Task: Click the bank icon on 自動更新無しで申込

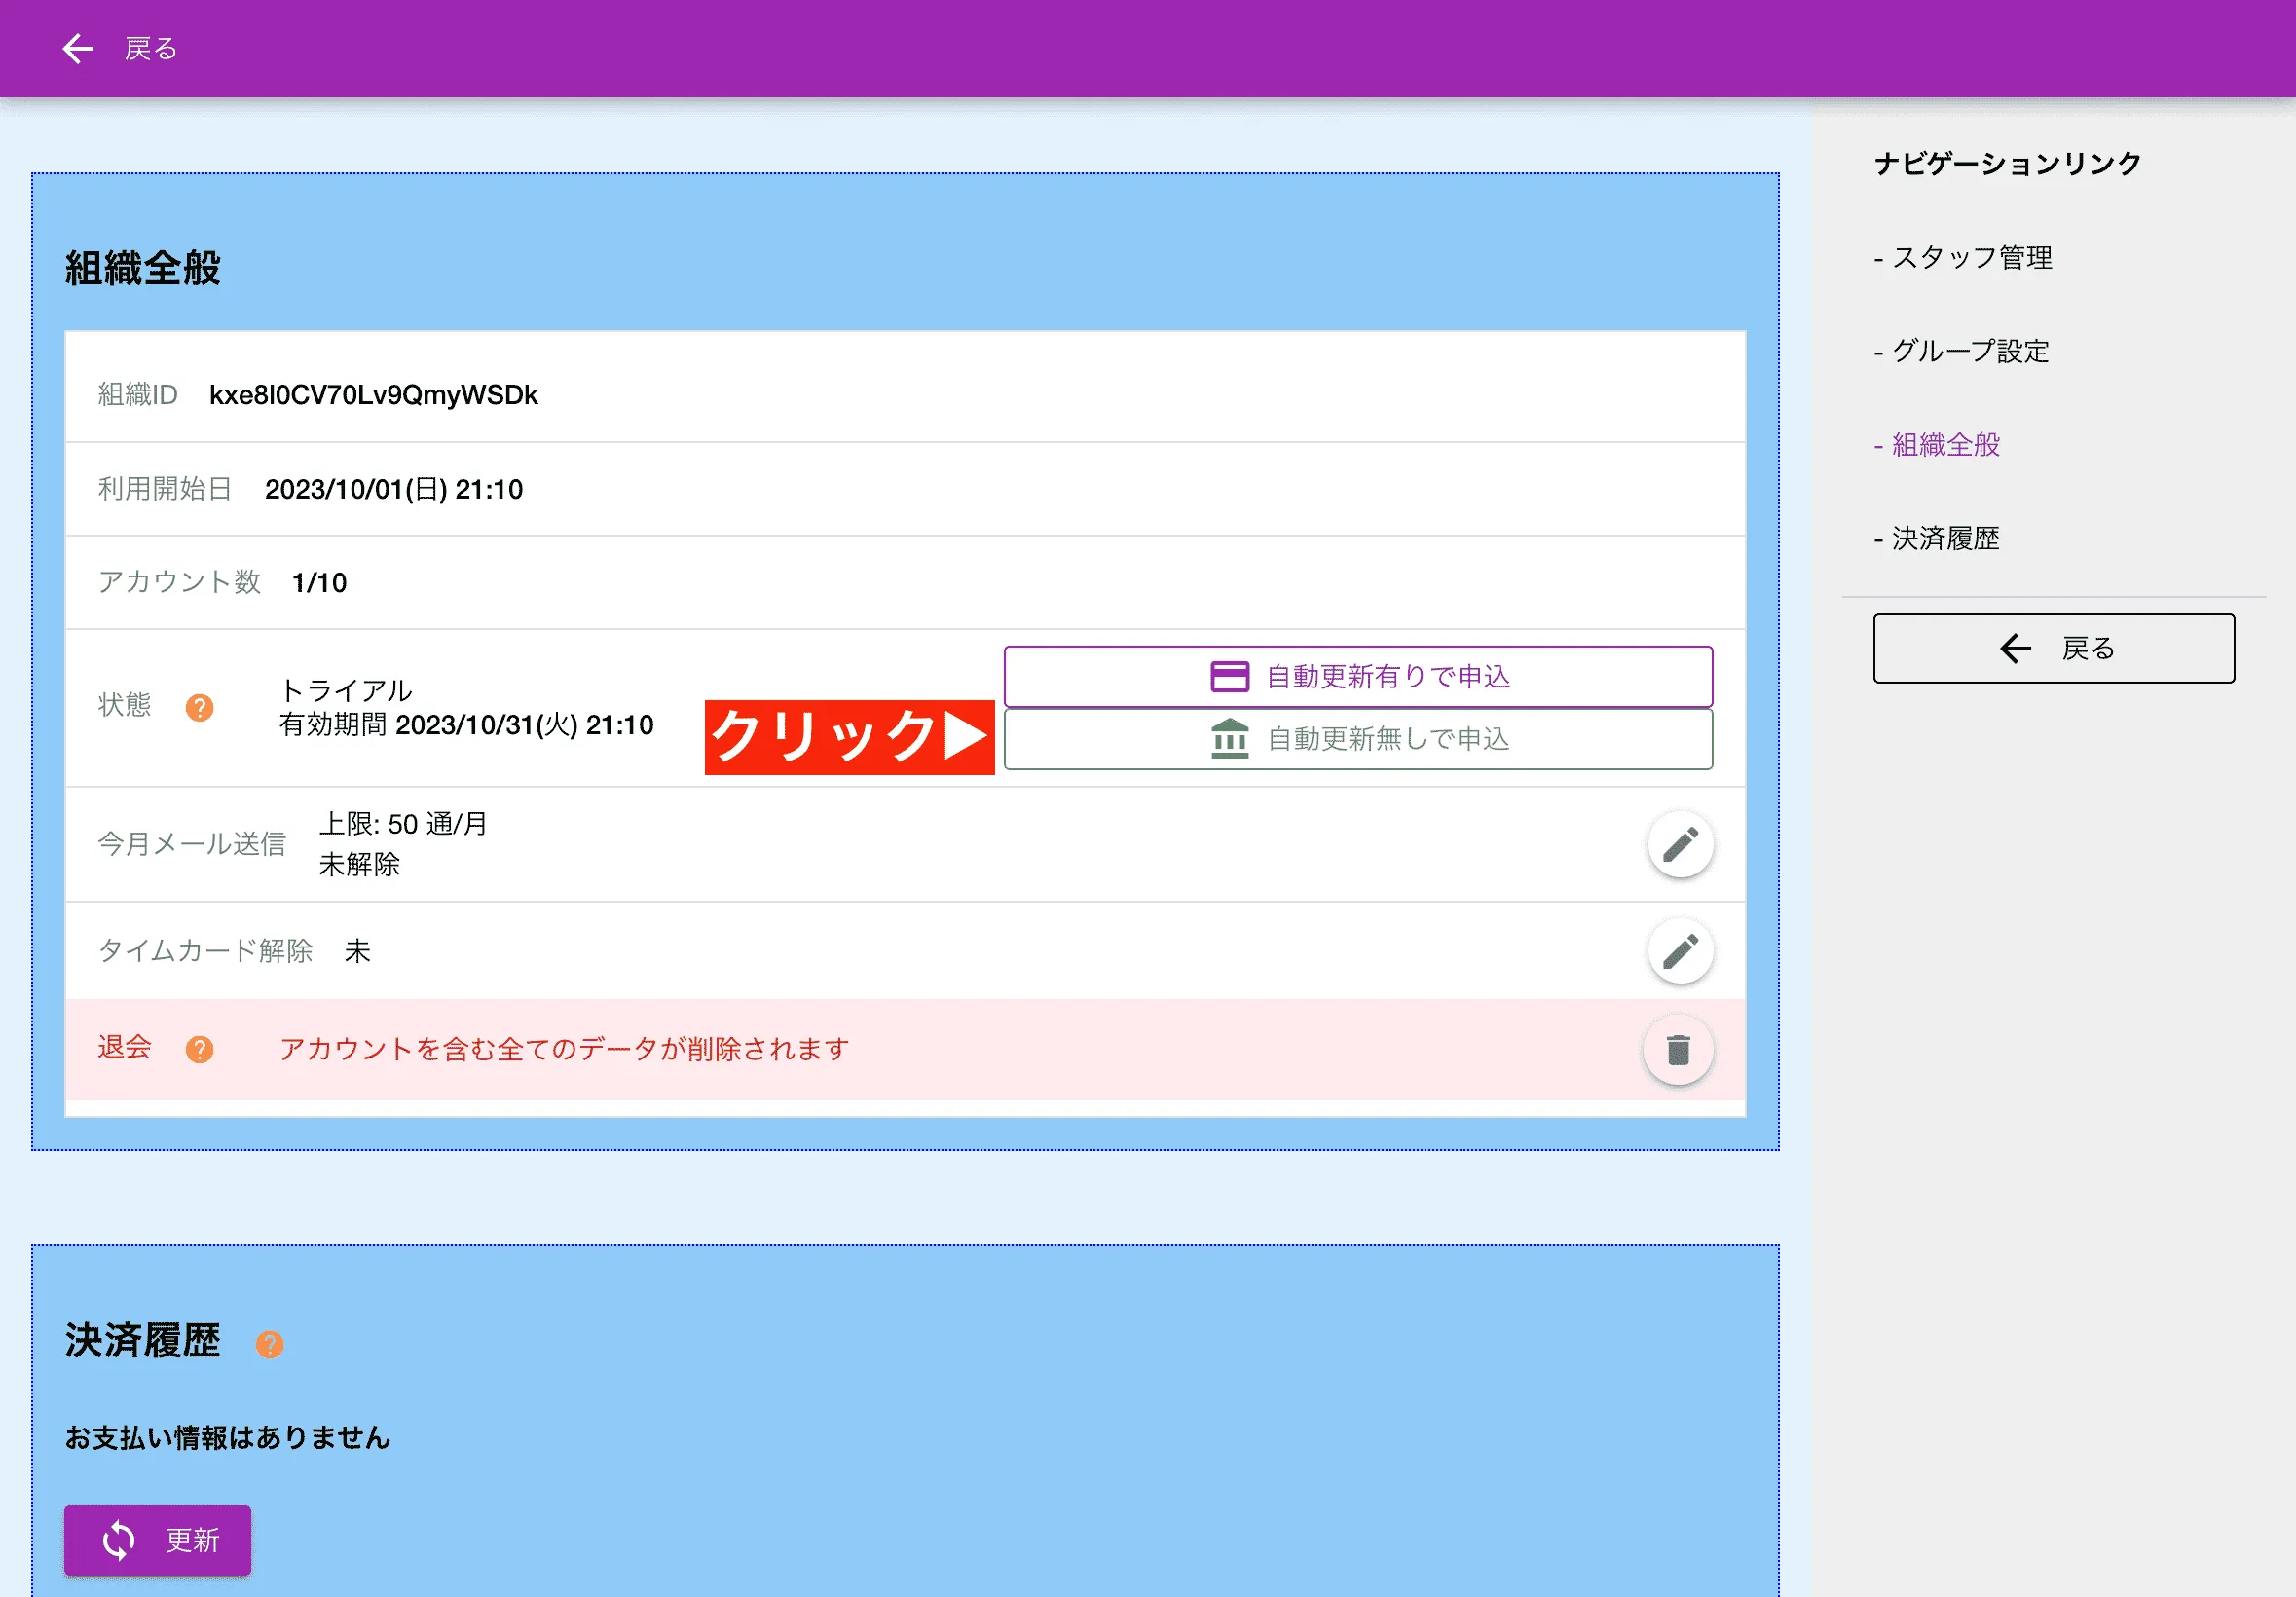Action: 1229,740
